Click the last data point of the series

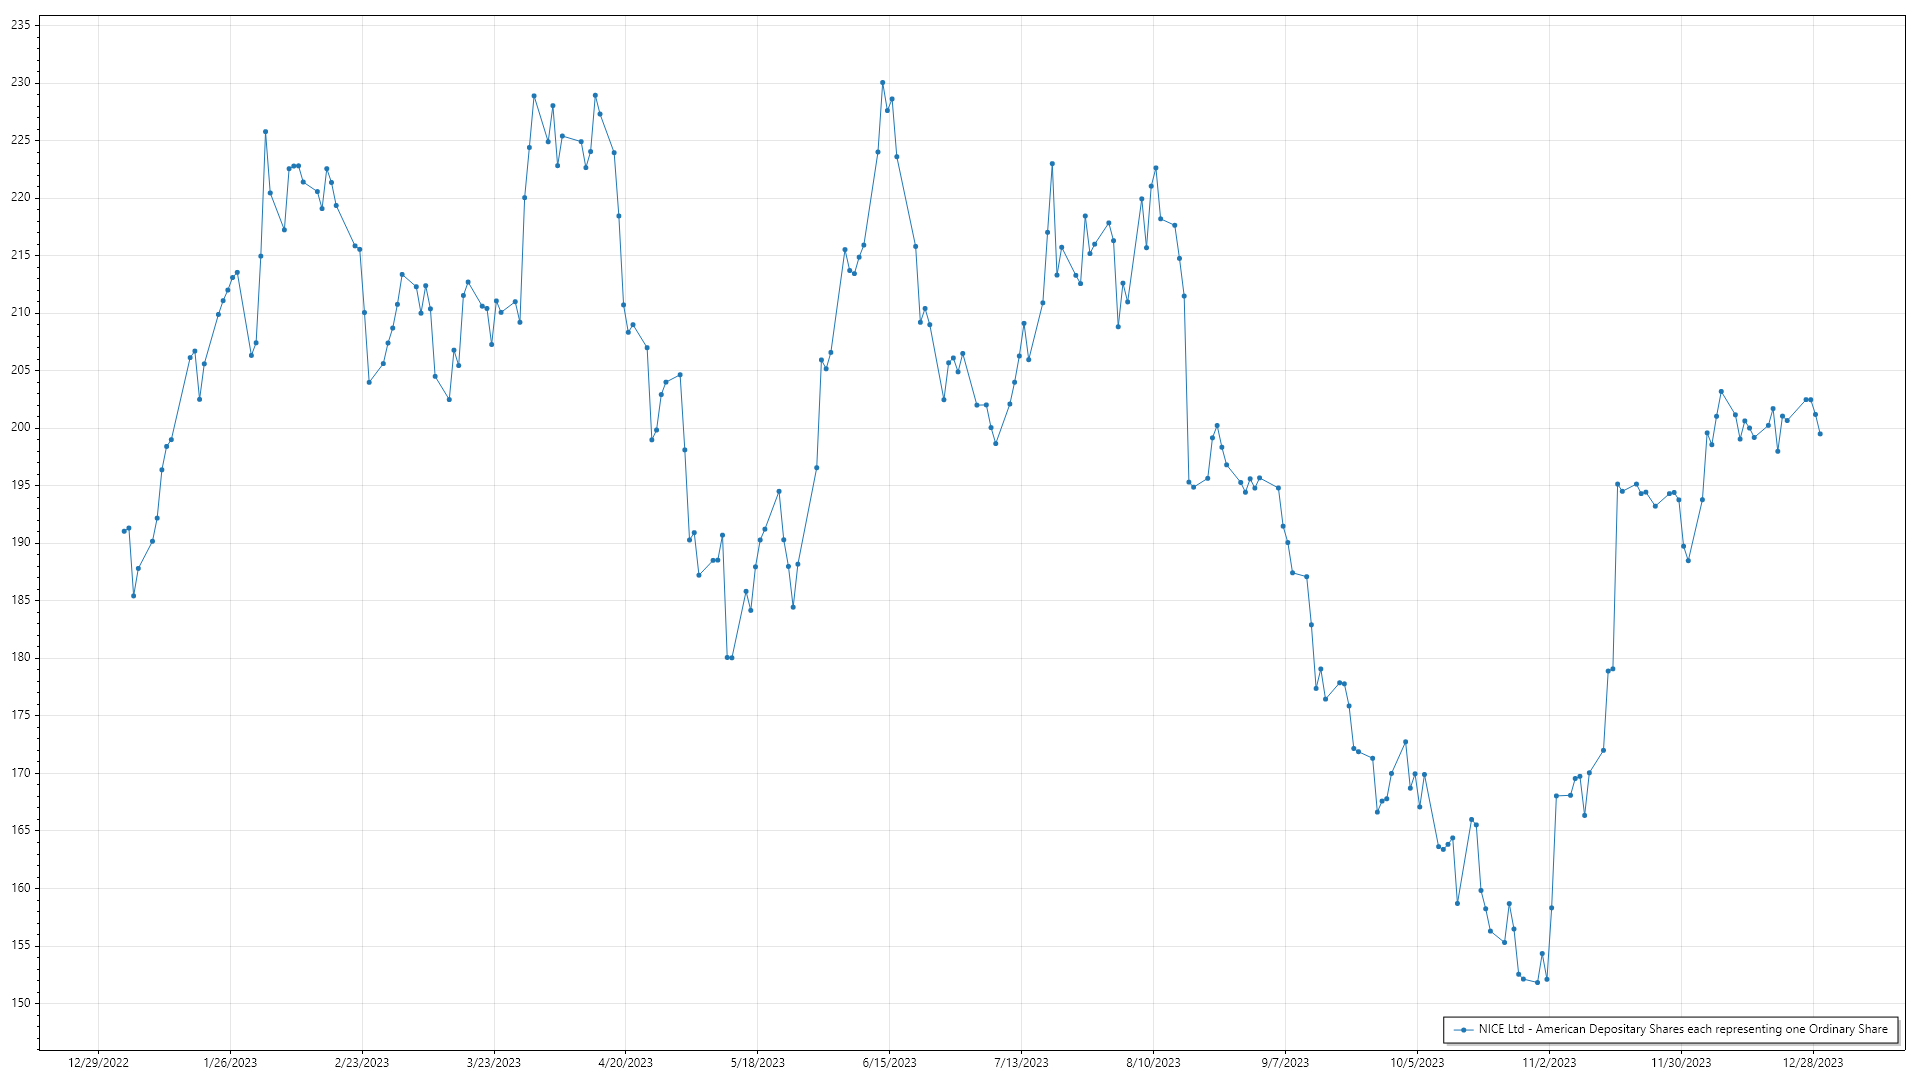point(1820,434)
